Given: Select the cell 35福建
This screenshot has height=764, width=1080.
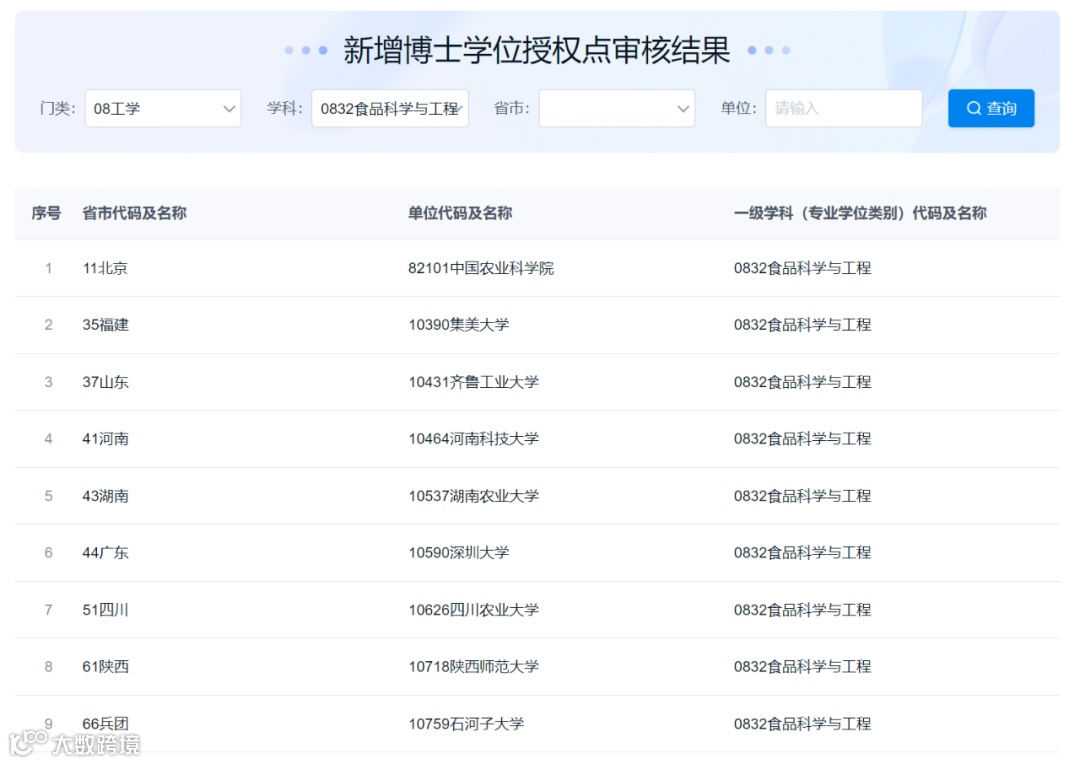Looking at the screenshot, I should [x=105, y=324].
